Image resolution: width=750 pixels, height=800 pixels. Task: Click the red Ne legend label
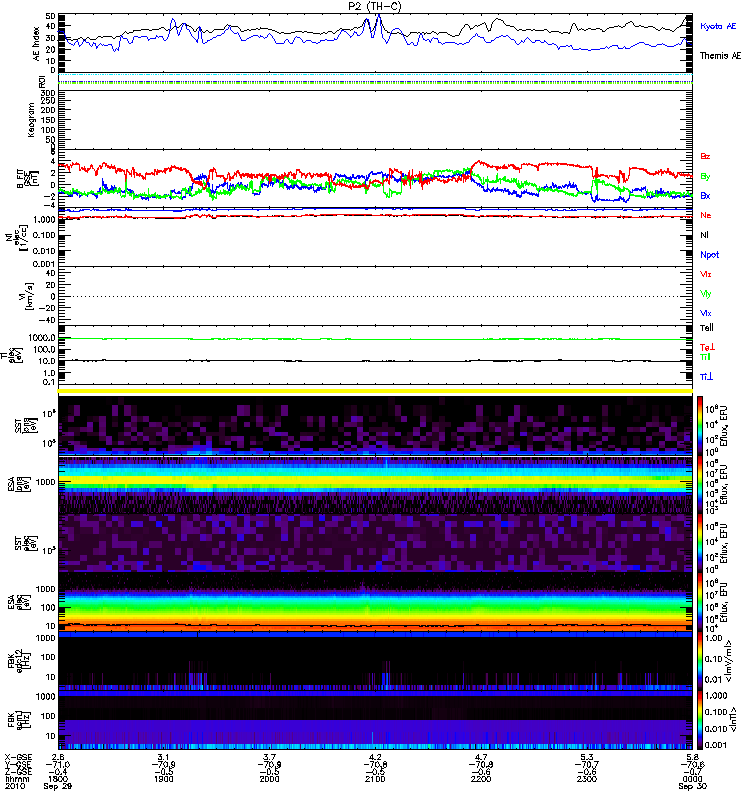point(706,215)
